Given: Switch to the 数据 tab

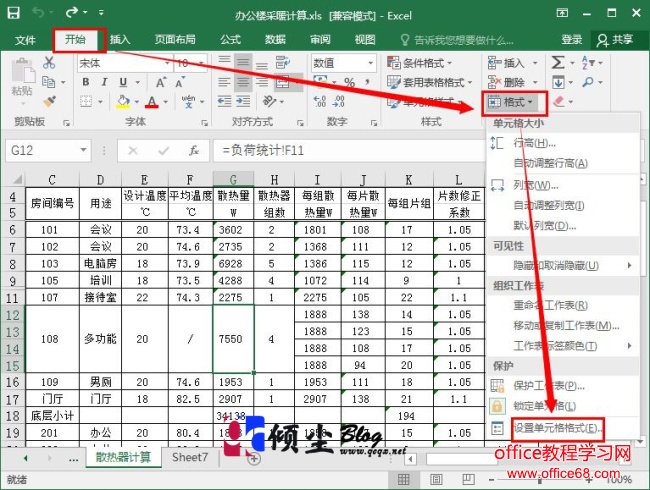Looking at the screenshot, I should tap(275, 40).
